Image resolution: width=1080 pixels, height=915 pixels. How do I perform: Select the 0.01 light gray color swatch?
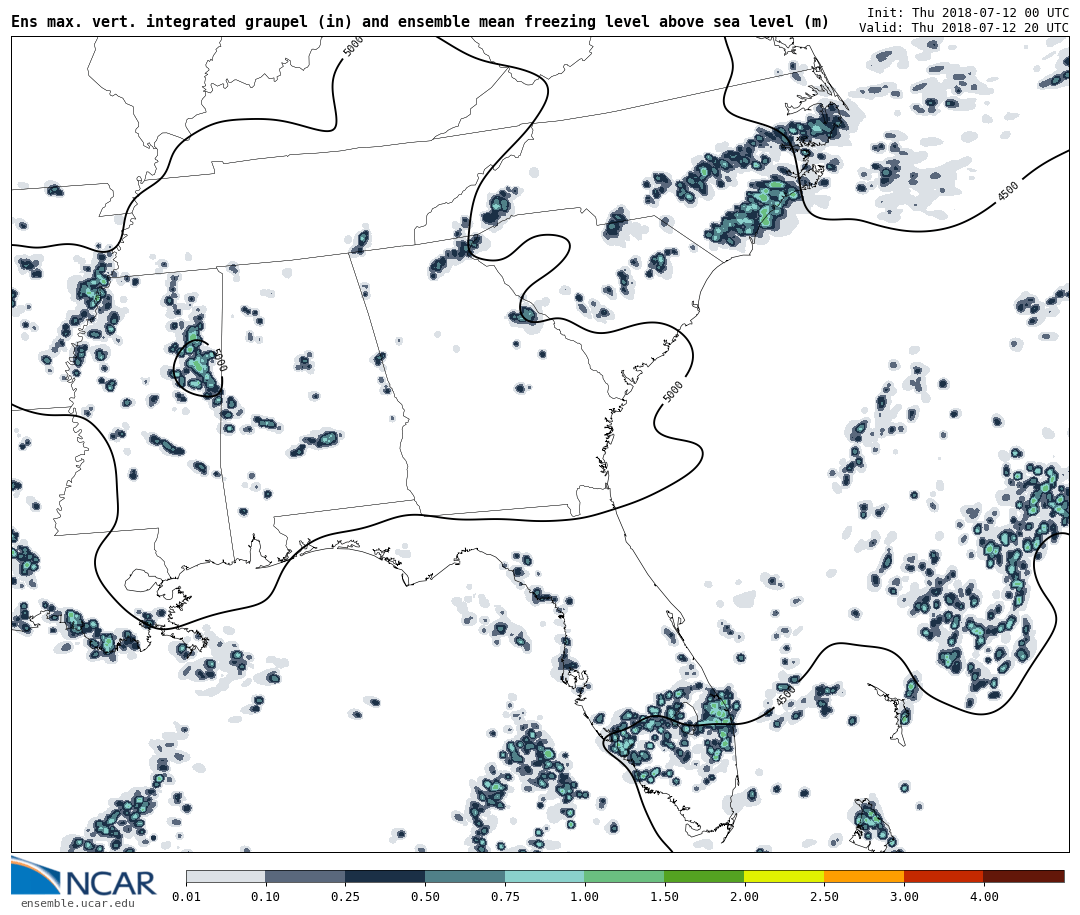pyautogui.click(x=226, y=877)
